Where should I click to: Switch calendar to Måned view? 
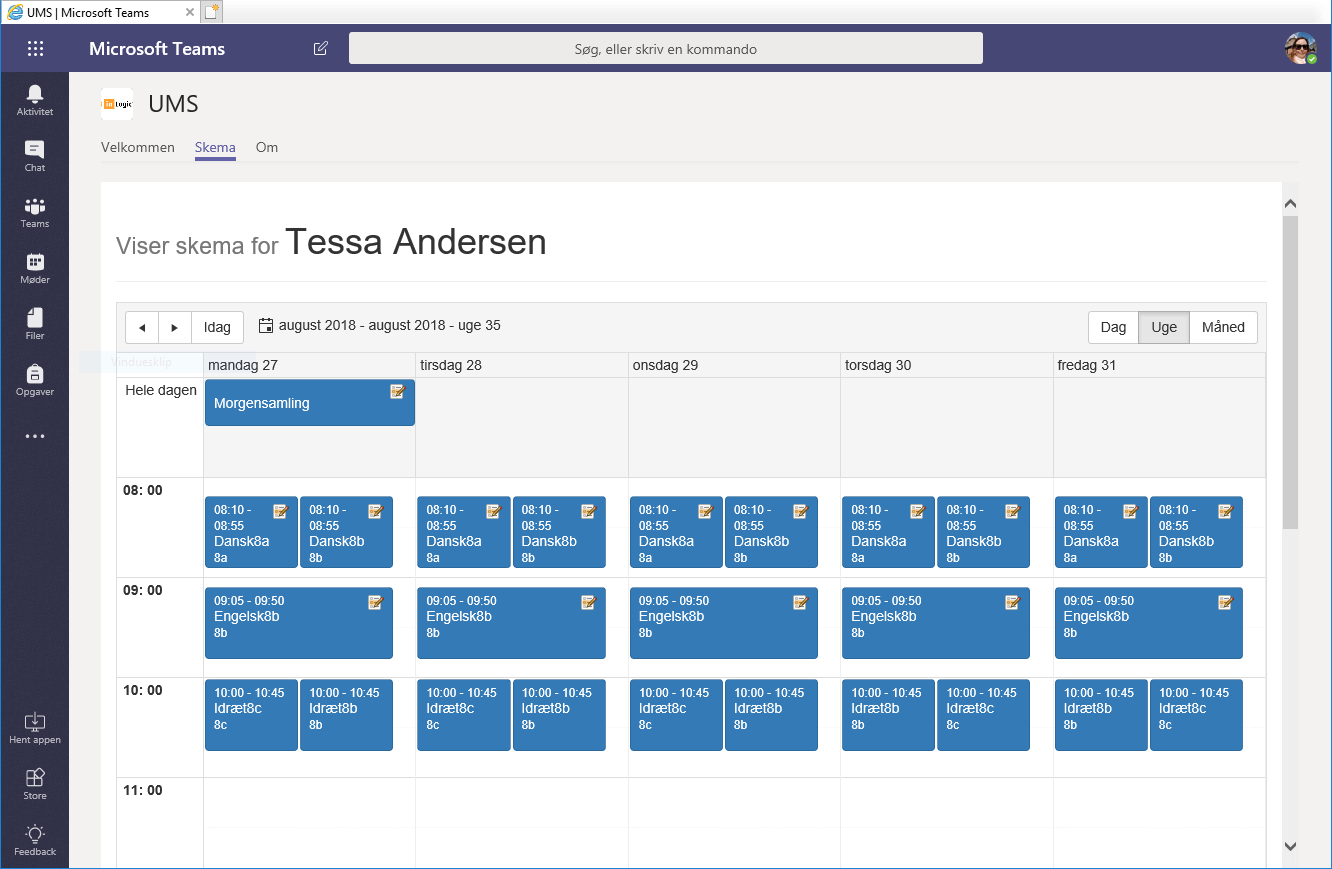point(1223,327)
